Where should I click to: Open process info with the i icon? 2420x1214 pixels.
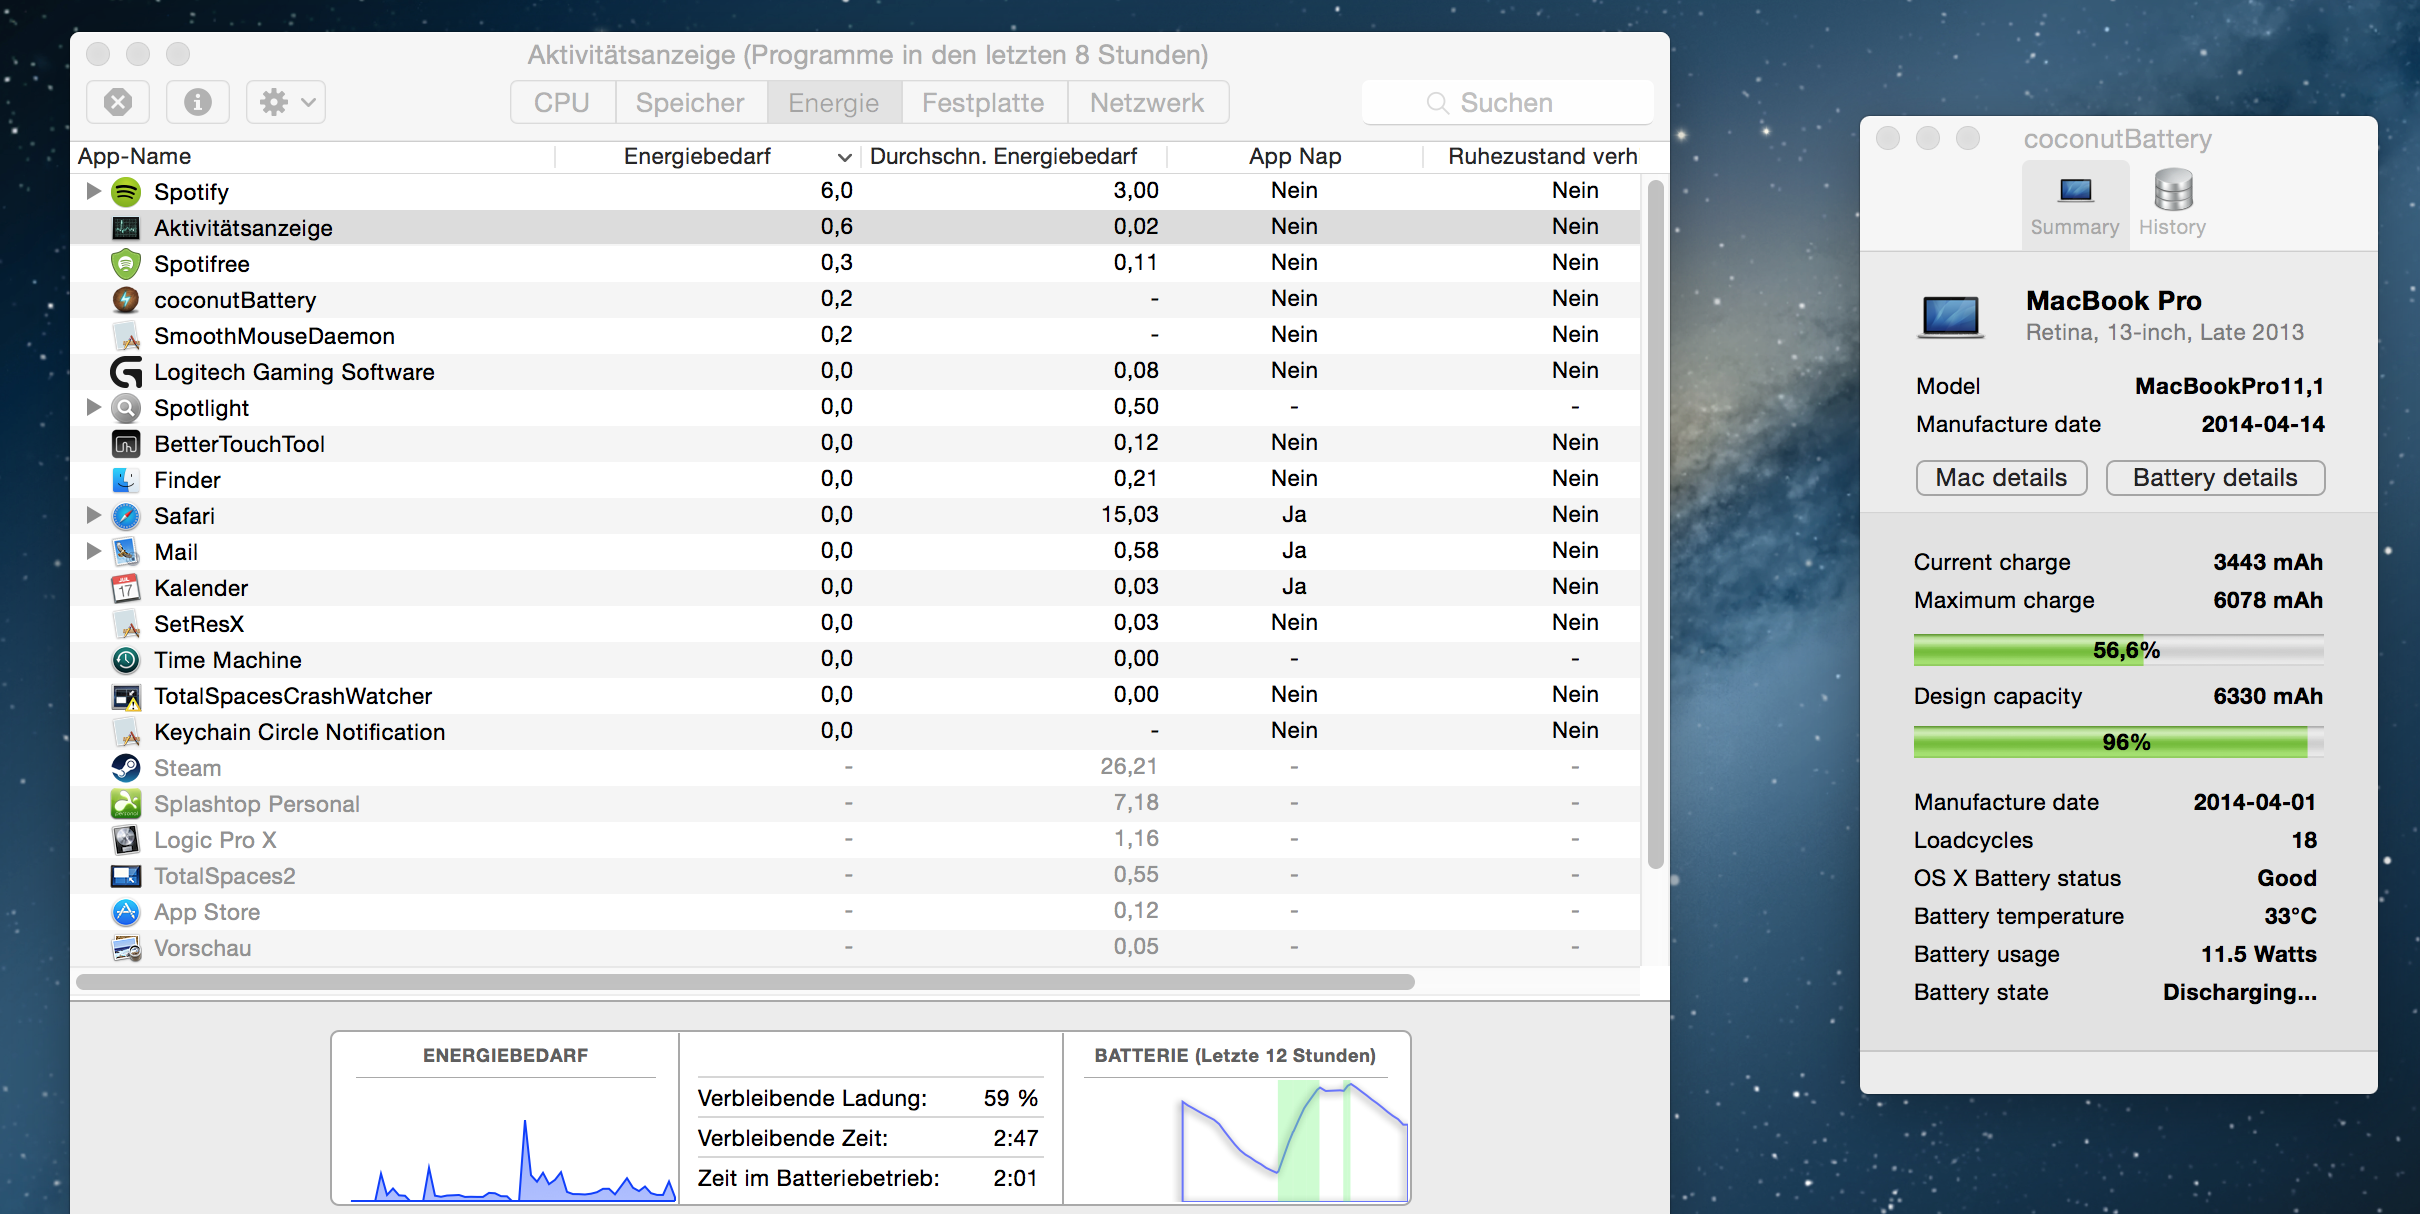(x=197, y=102)
